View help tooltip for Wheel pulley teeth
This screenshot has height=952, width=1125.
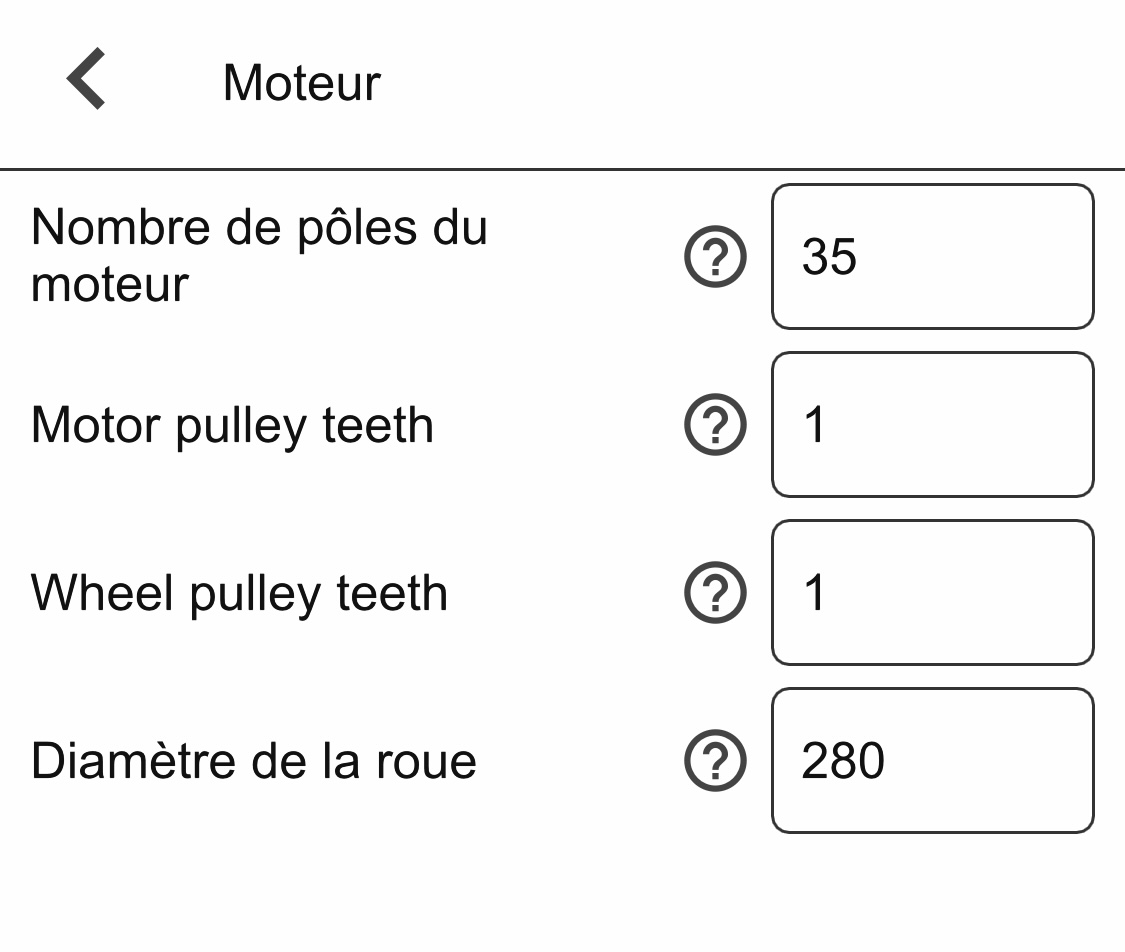click(715, 592)
